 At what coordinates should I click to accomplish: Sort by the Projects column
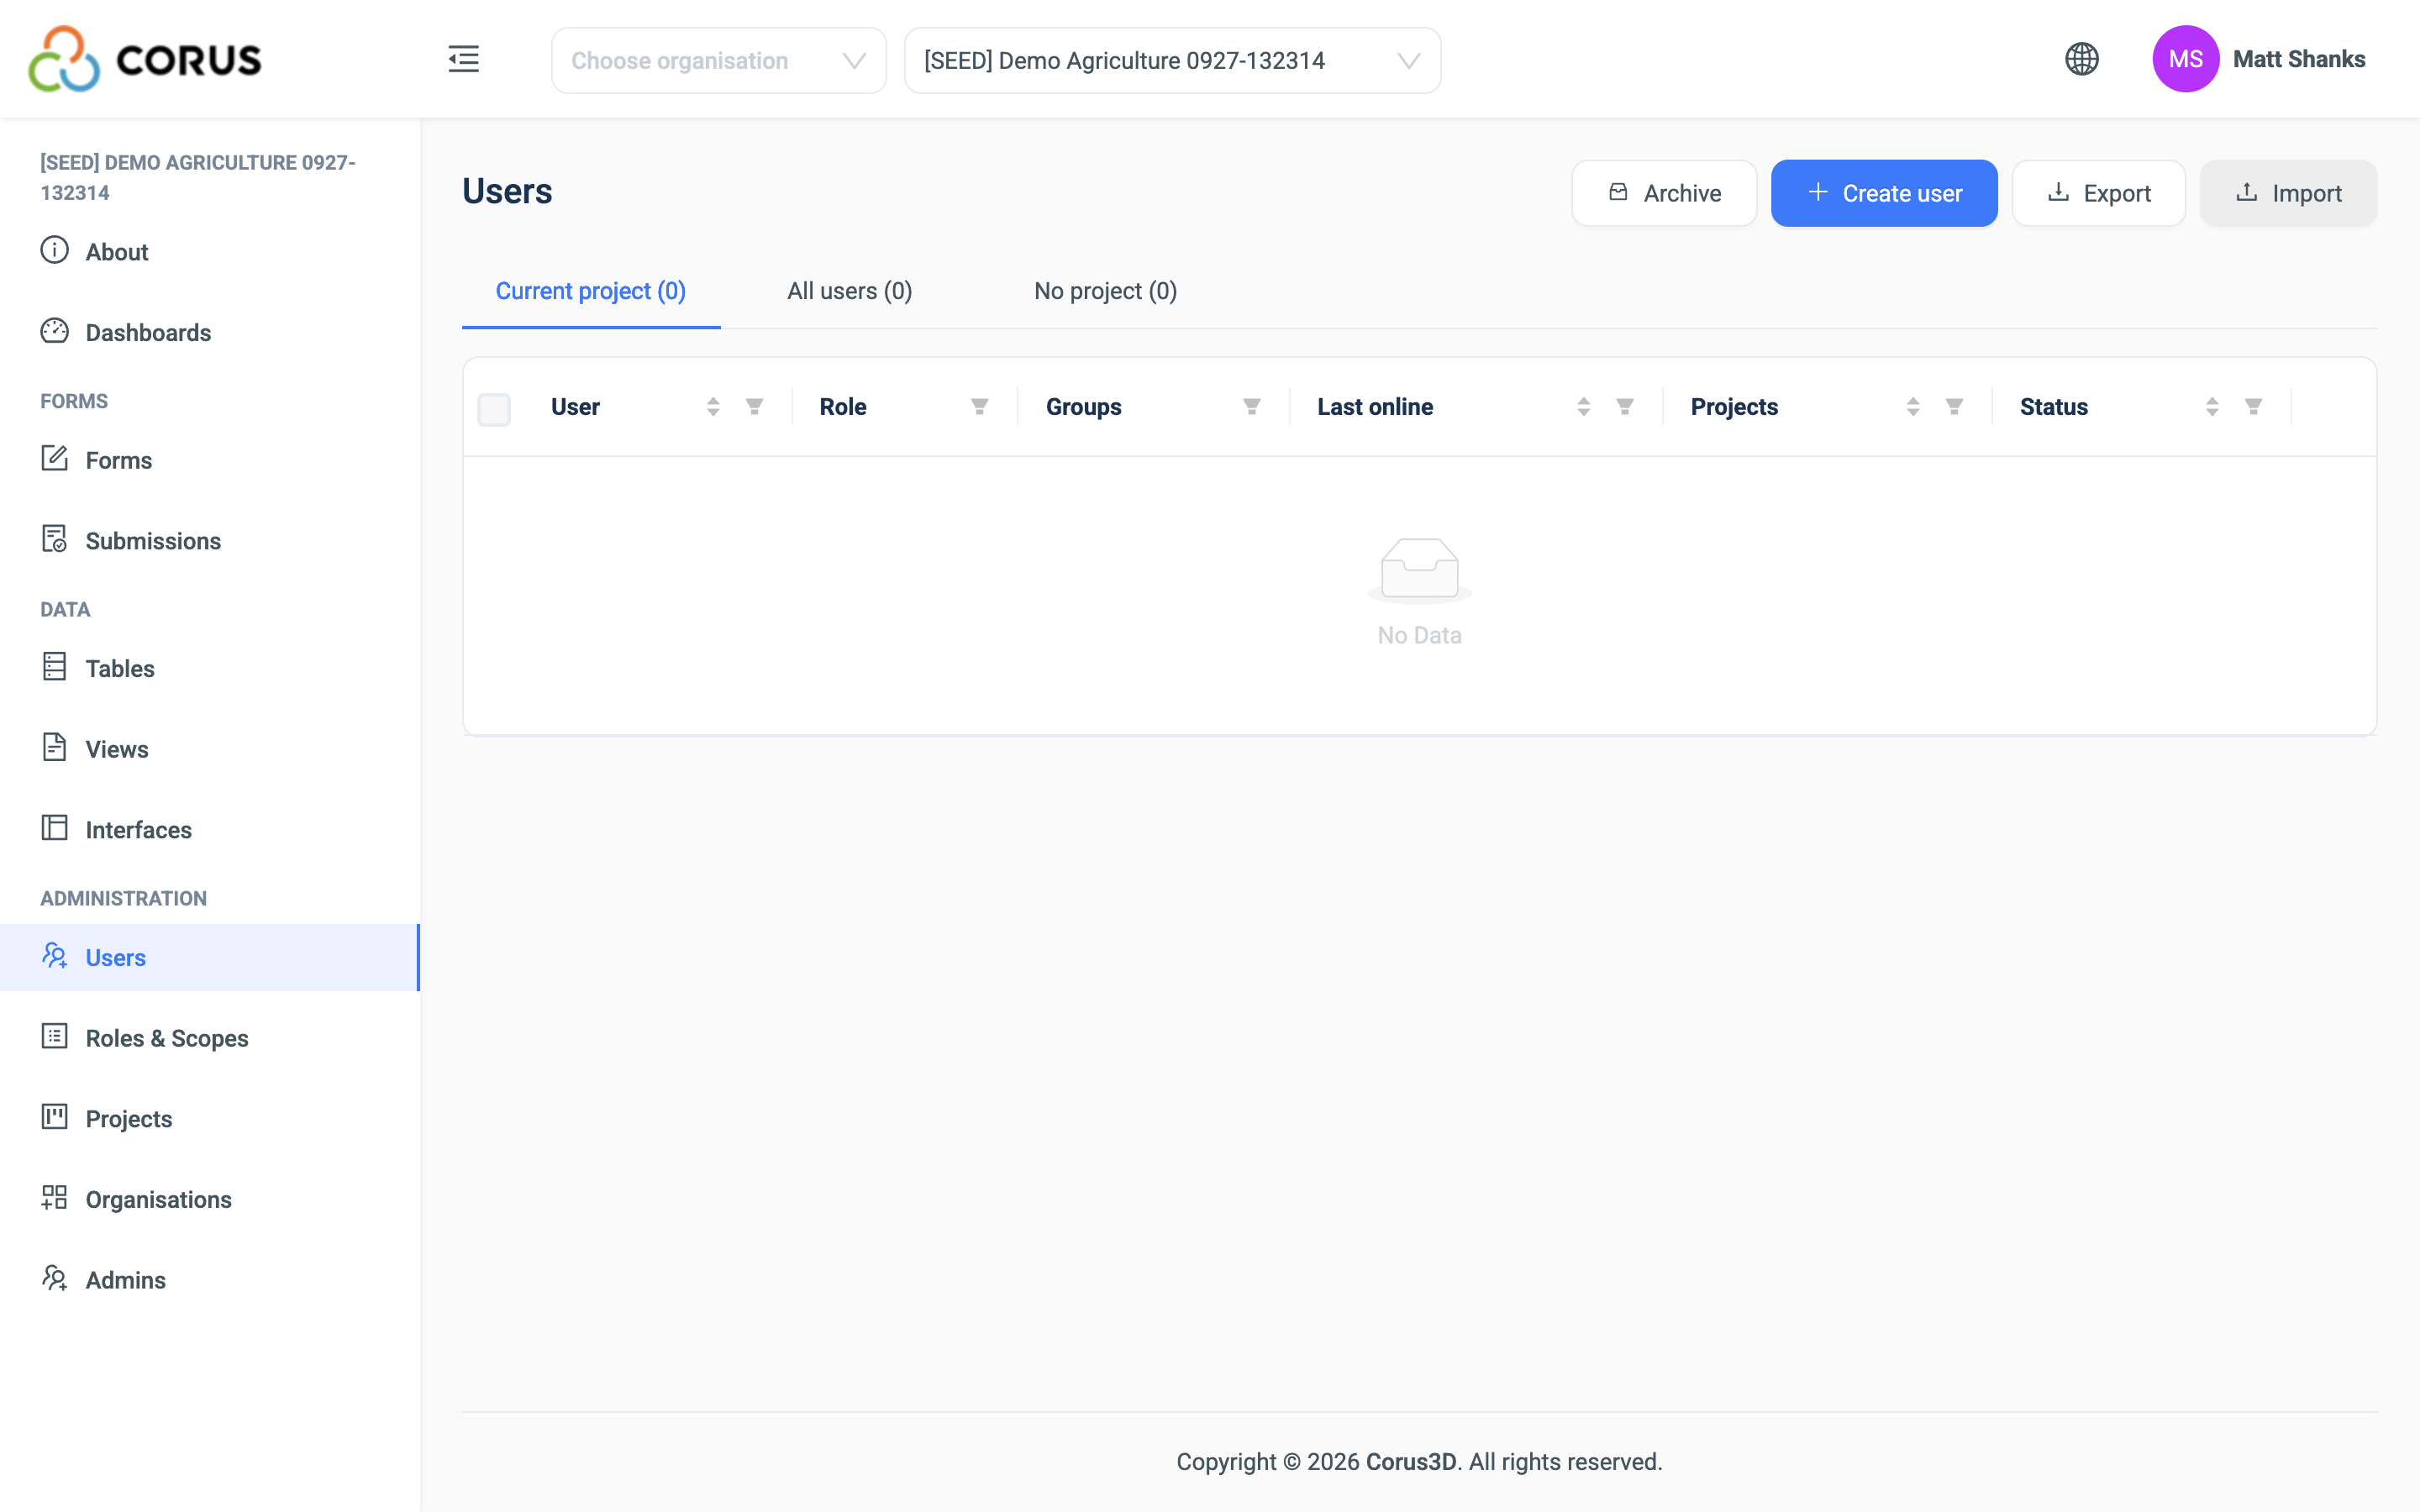point(1912,406)
